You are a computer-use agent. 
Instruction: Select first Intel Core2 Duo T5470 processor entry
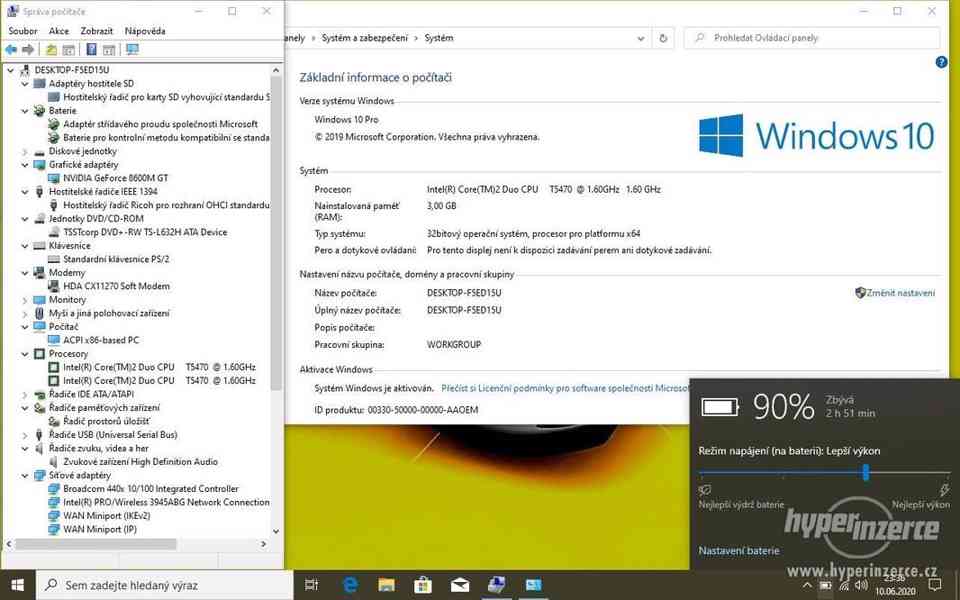coord(159,367)
